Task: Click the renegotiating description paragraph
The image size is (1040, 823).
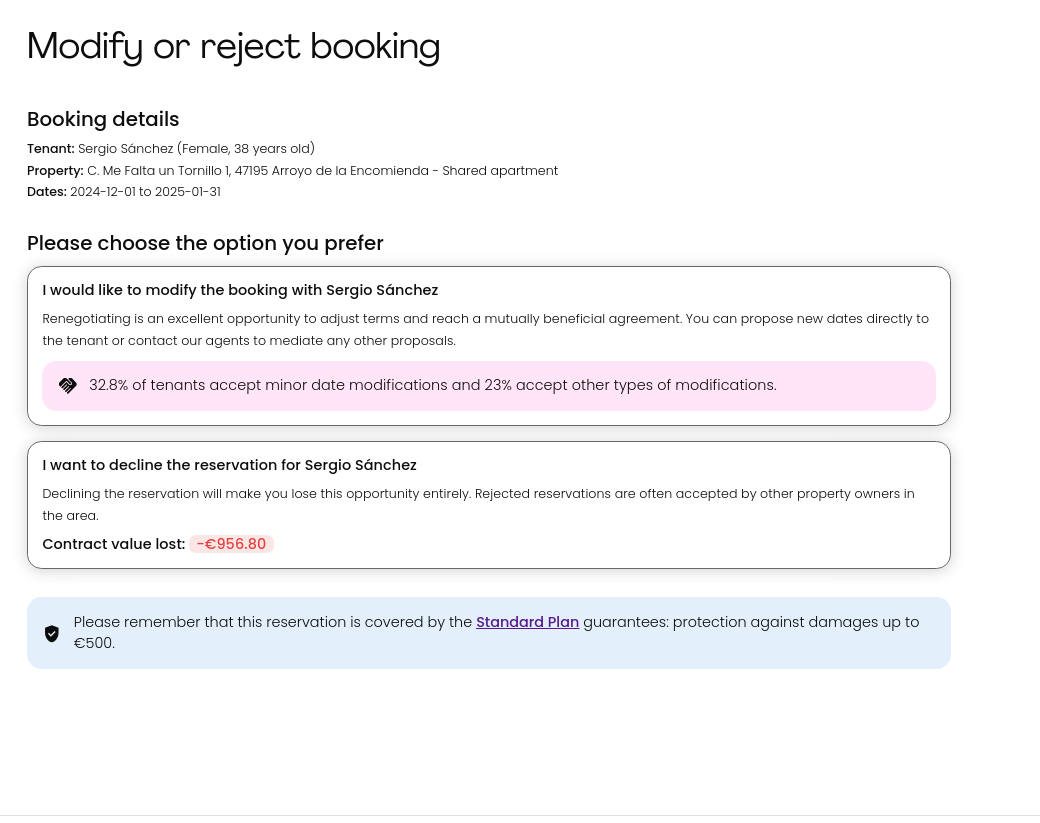Action: (485, 329)
